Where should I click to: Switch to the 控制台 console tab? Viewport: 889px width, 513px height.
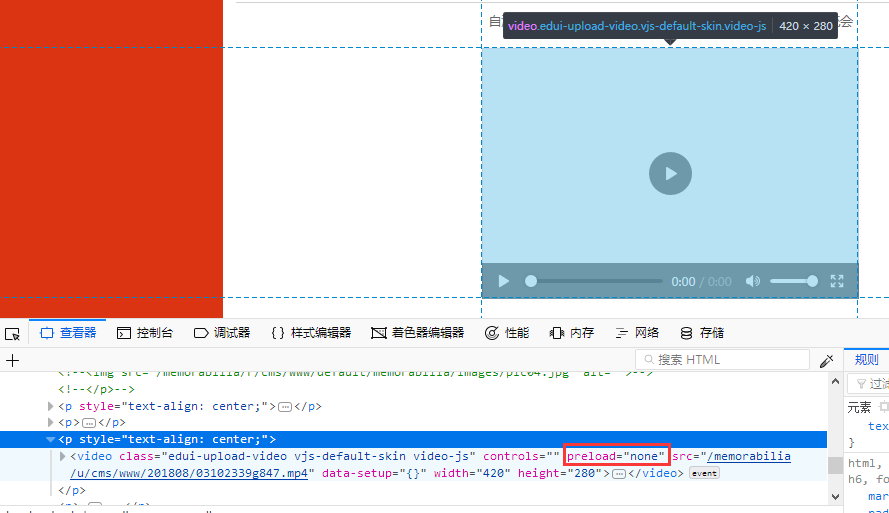point(145,333)
